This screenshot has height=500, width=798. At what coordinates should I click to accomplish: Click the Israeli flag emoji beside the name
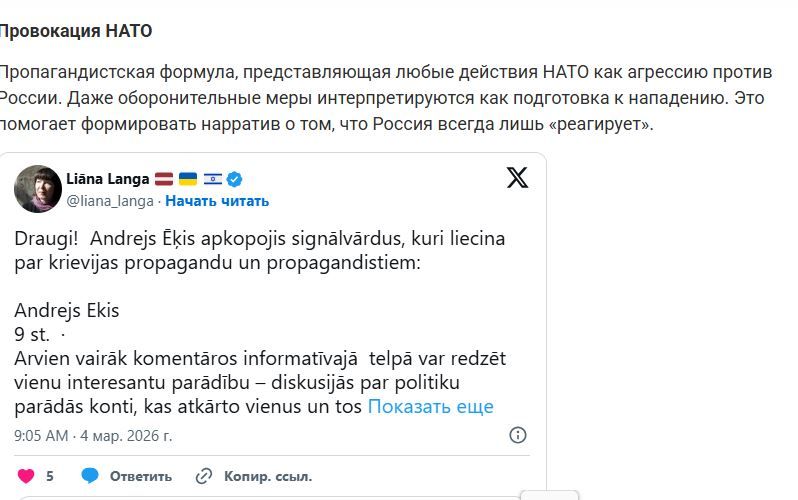pos(212,180)
